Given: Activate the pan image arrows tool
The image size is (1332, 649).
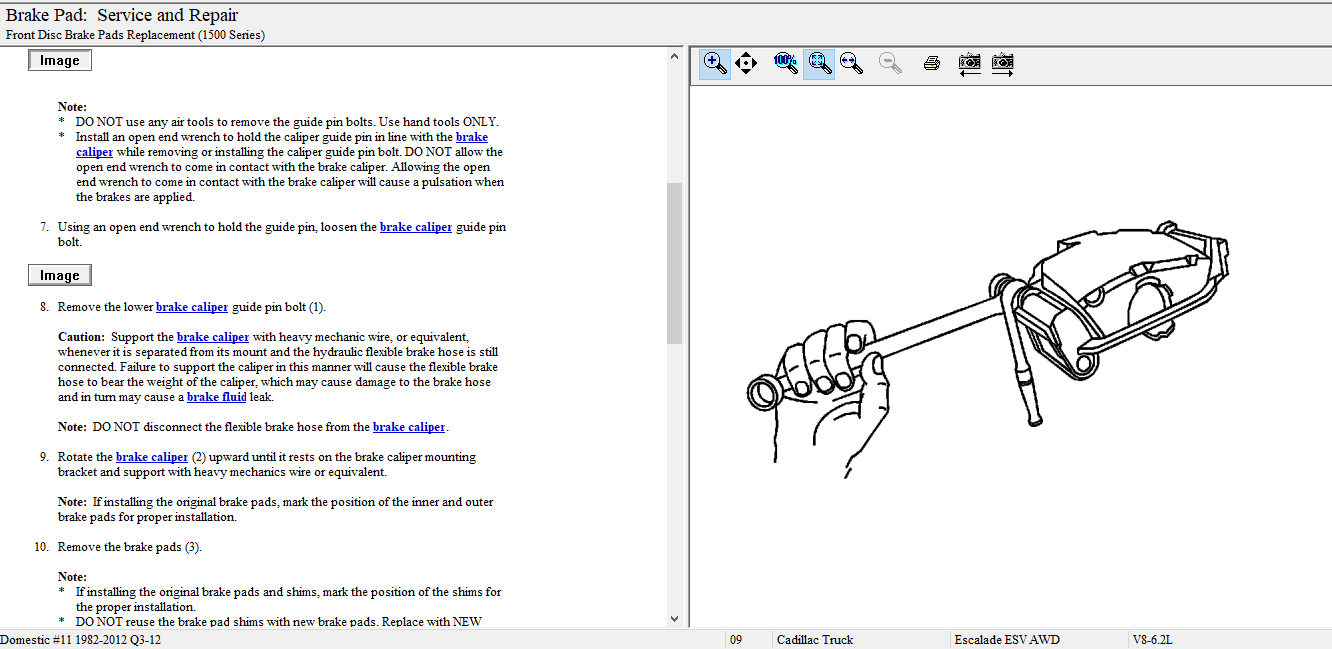Looking at the screenshot, I should pos(746,64).
